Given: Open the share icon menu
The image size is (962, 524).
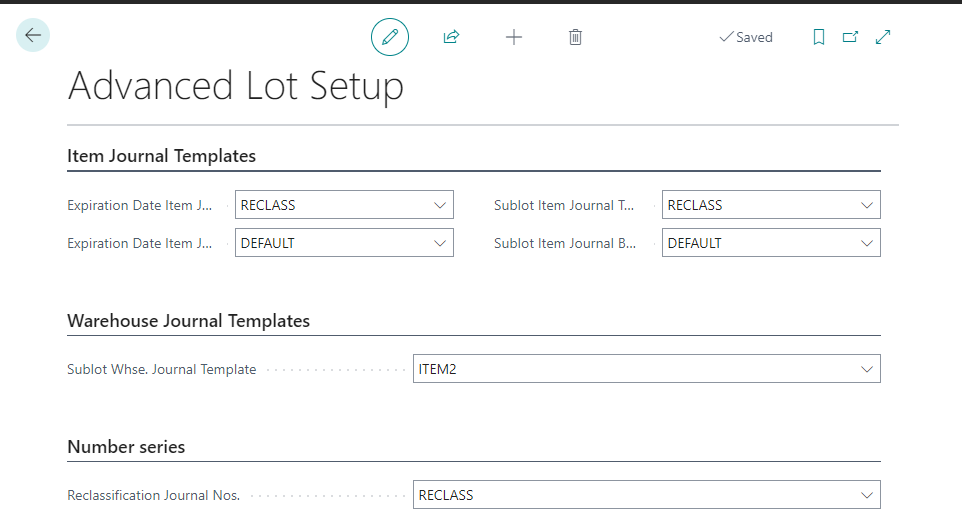Looking at the screenshot, I should [451, 37].
